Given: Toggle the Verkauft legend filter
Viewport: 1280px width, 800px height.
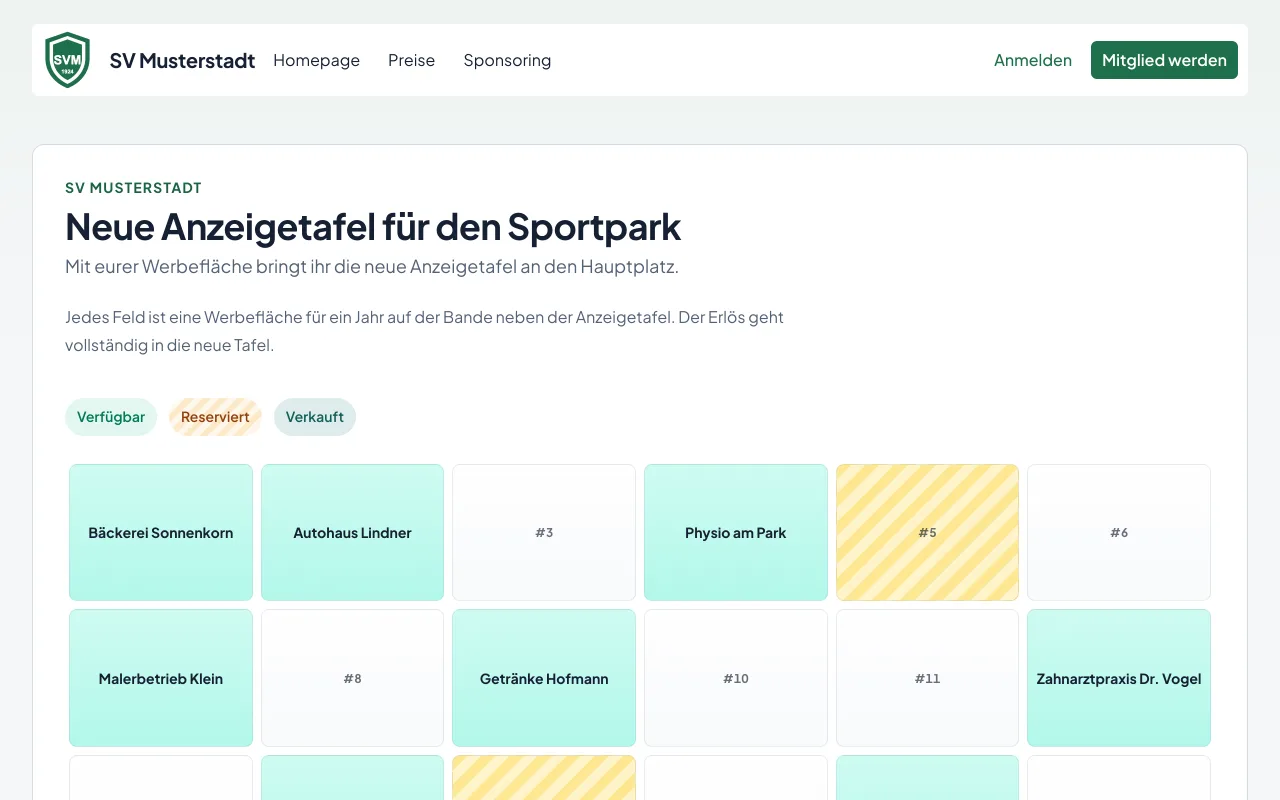Looking at the screenshot, I should click(315, 417).
